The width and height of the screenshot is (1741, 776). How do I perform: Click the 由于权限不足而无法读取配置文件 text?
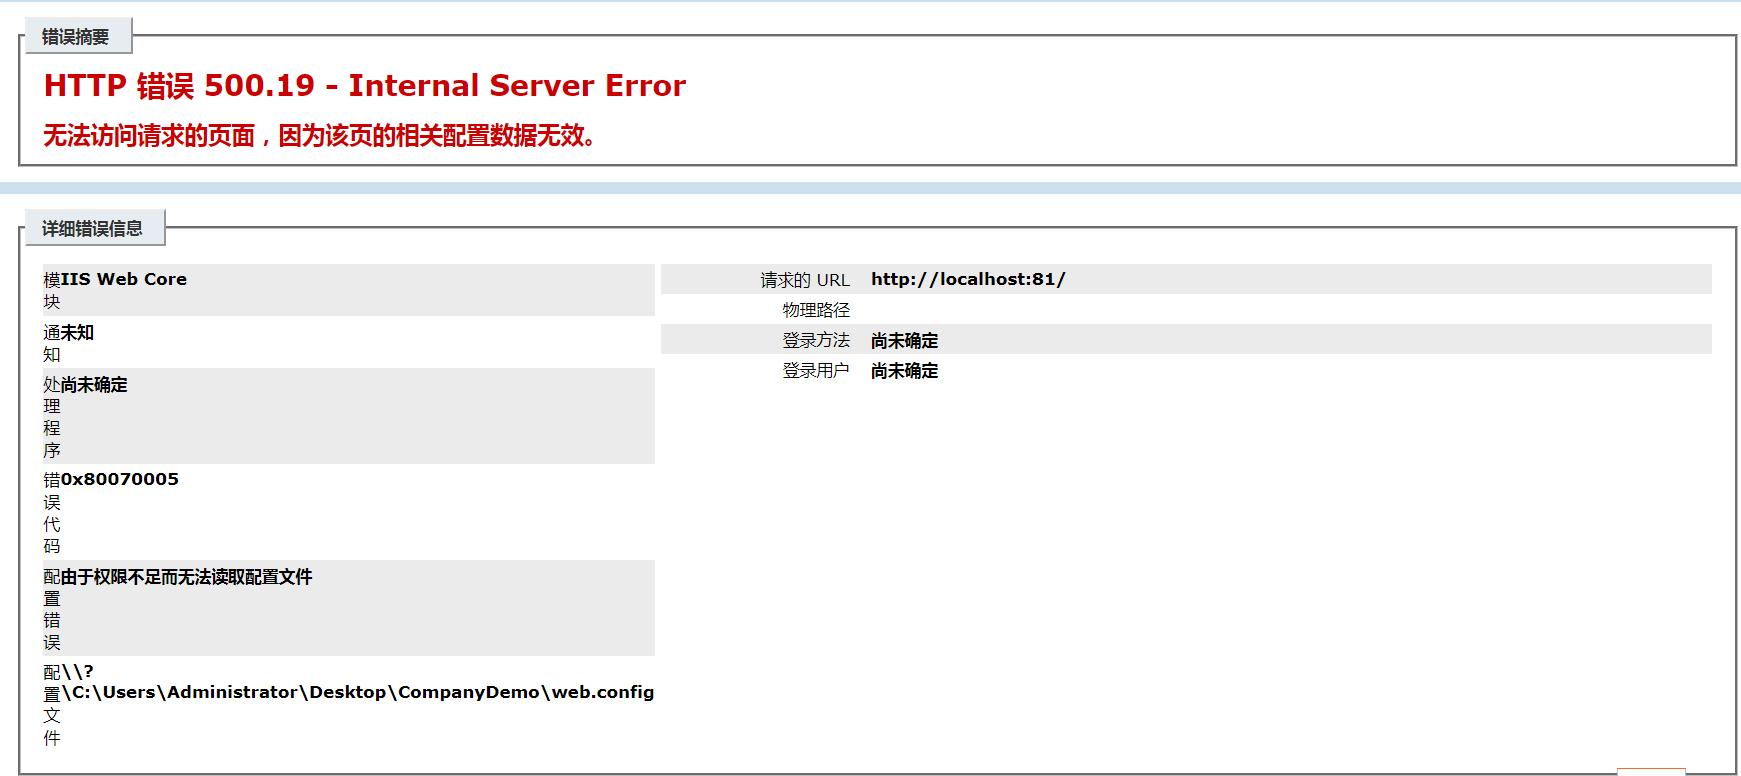(186, 577)
